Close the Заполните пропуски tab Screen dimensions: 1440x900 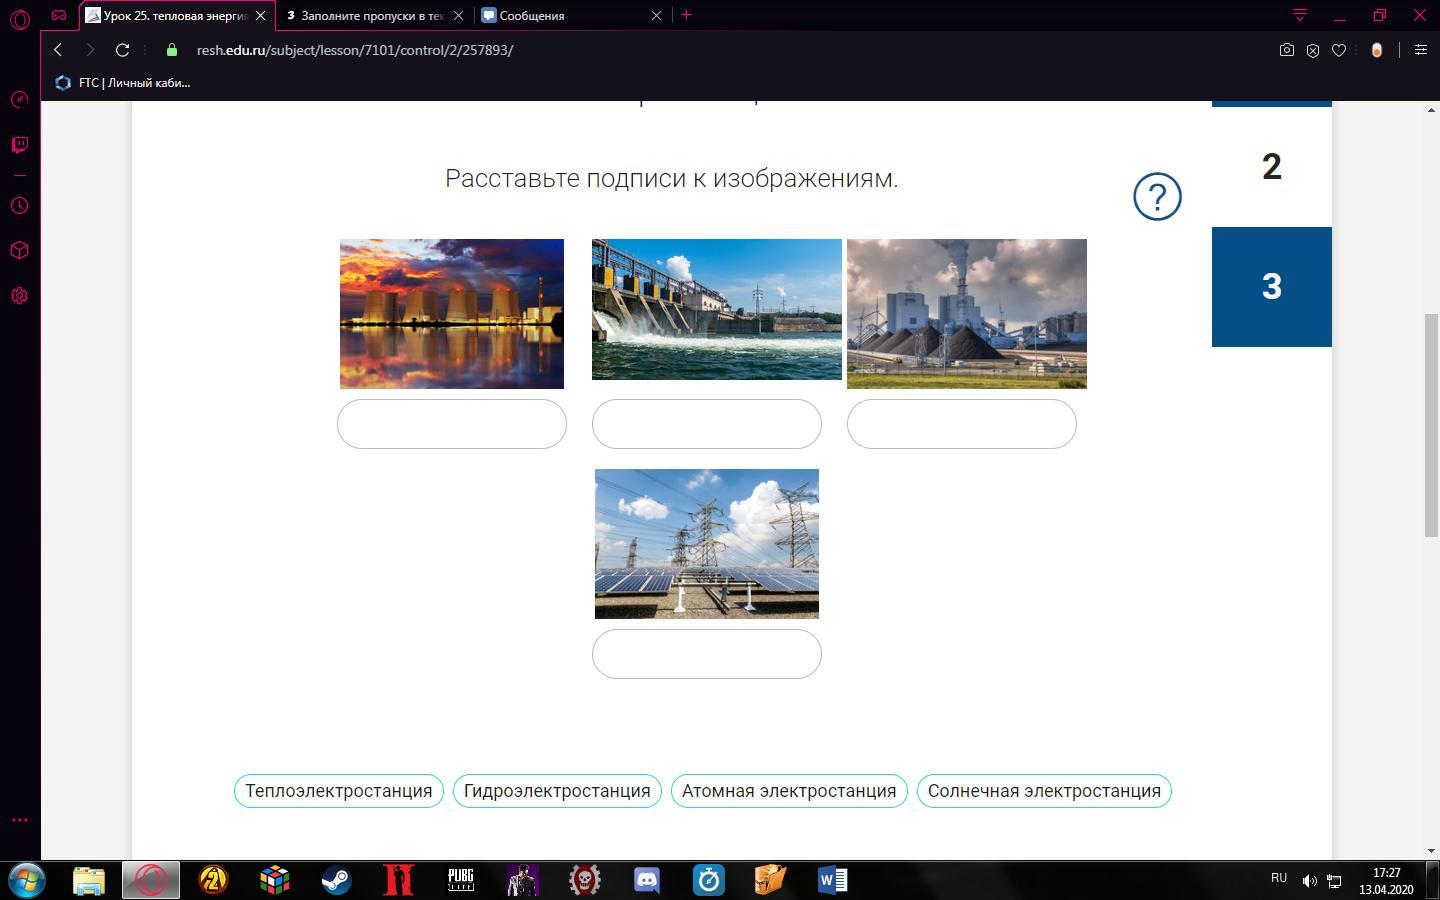click(x=458, y=15)
